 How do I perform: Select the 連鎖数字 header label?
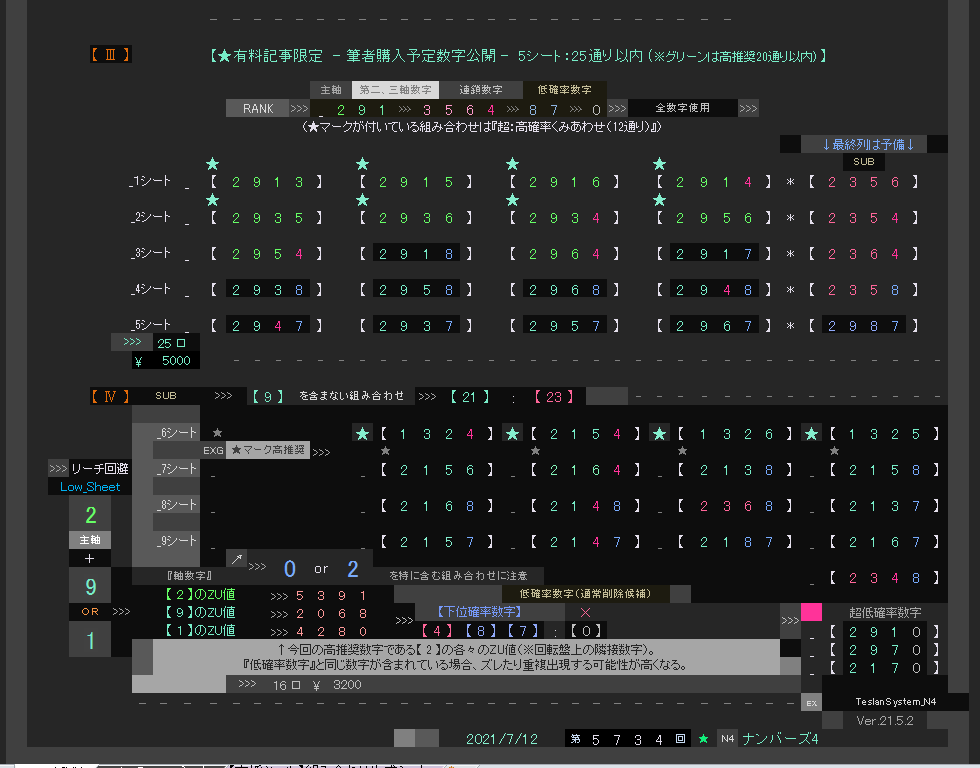pos(481,90)
